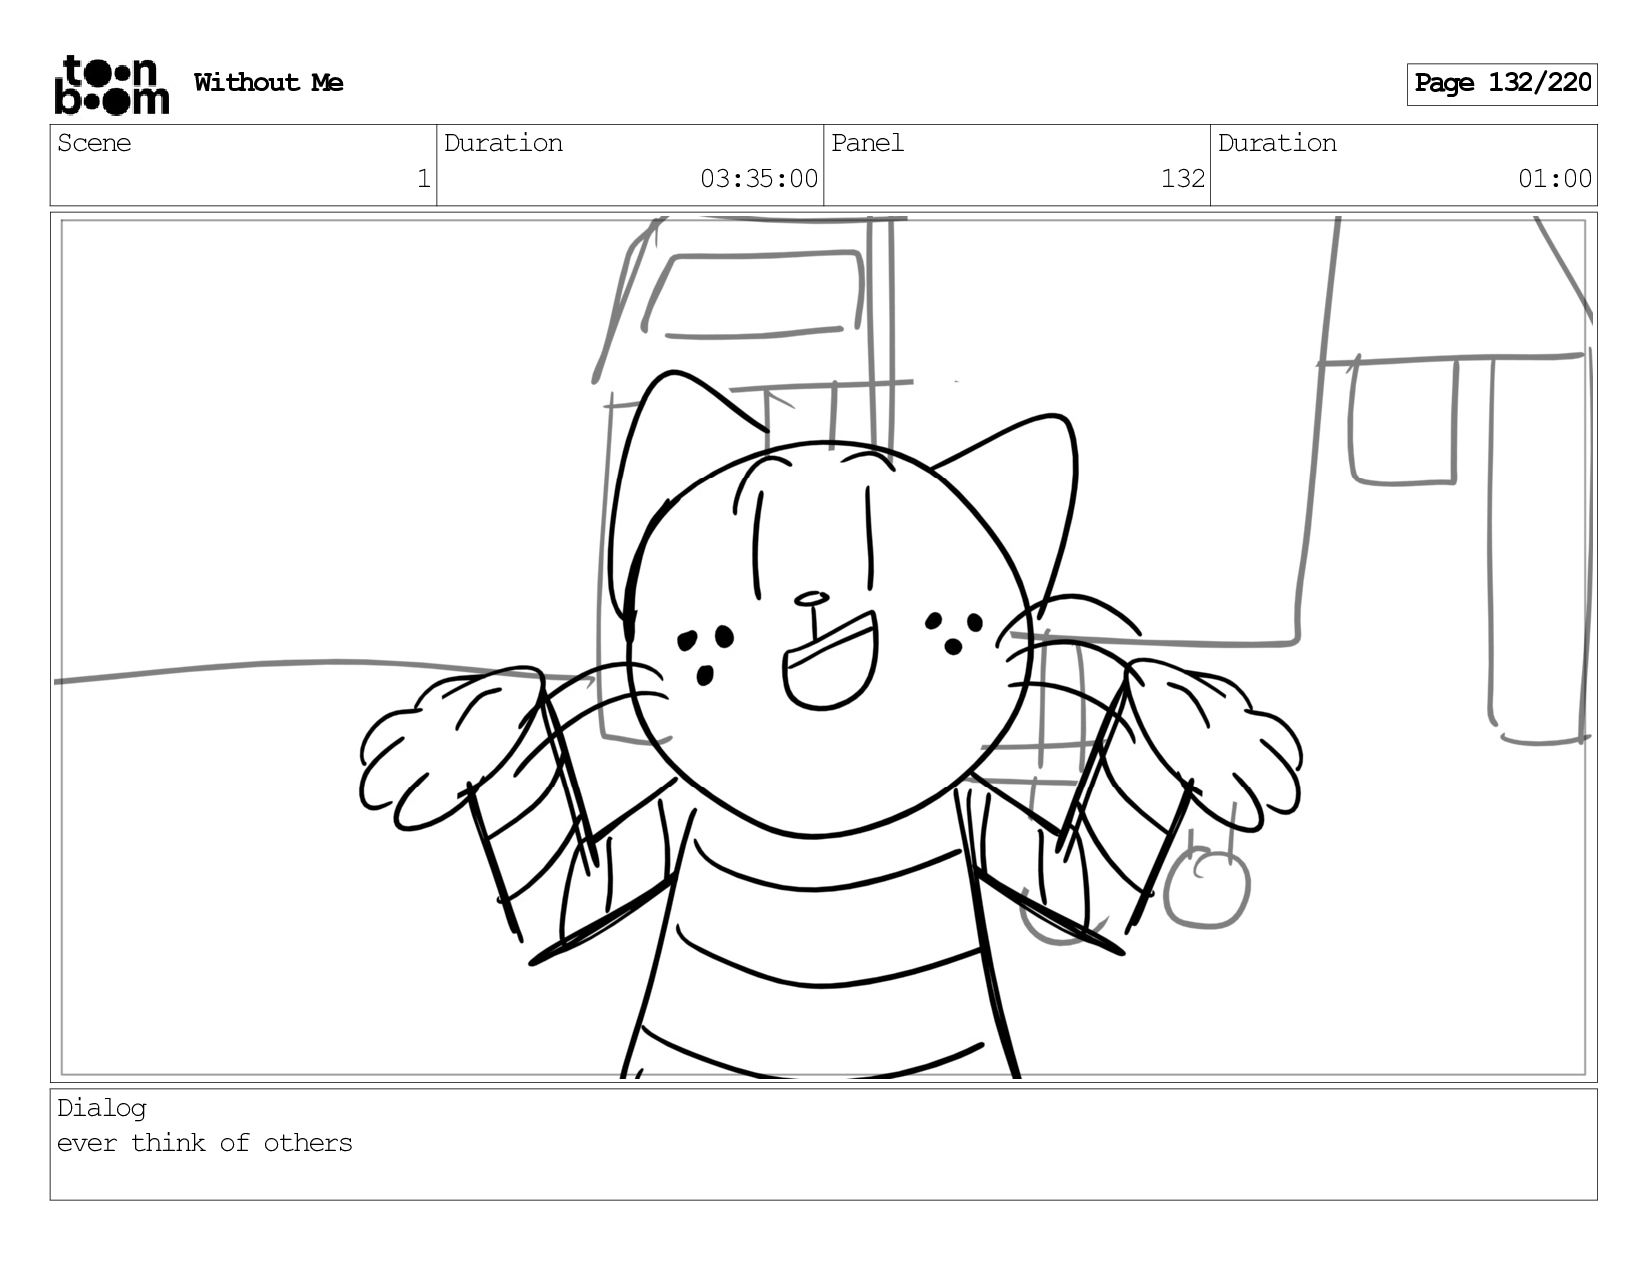Select the Scene label
1650x1275 pixels.
pyautogui.click(x=94, y=143)
